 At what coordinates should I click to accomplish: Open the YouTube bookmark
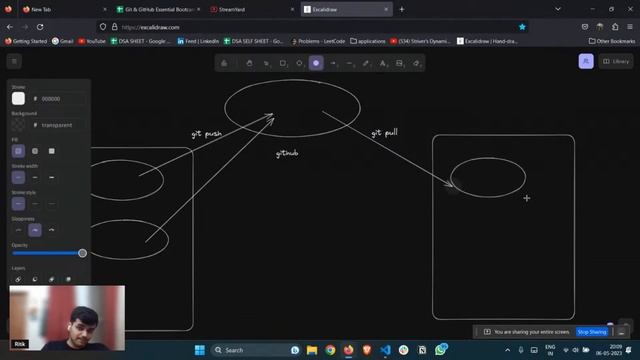tap(92, 41)
